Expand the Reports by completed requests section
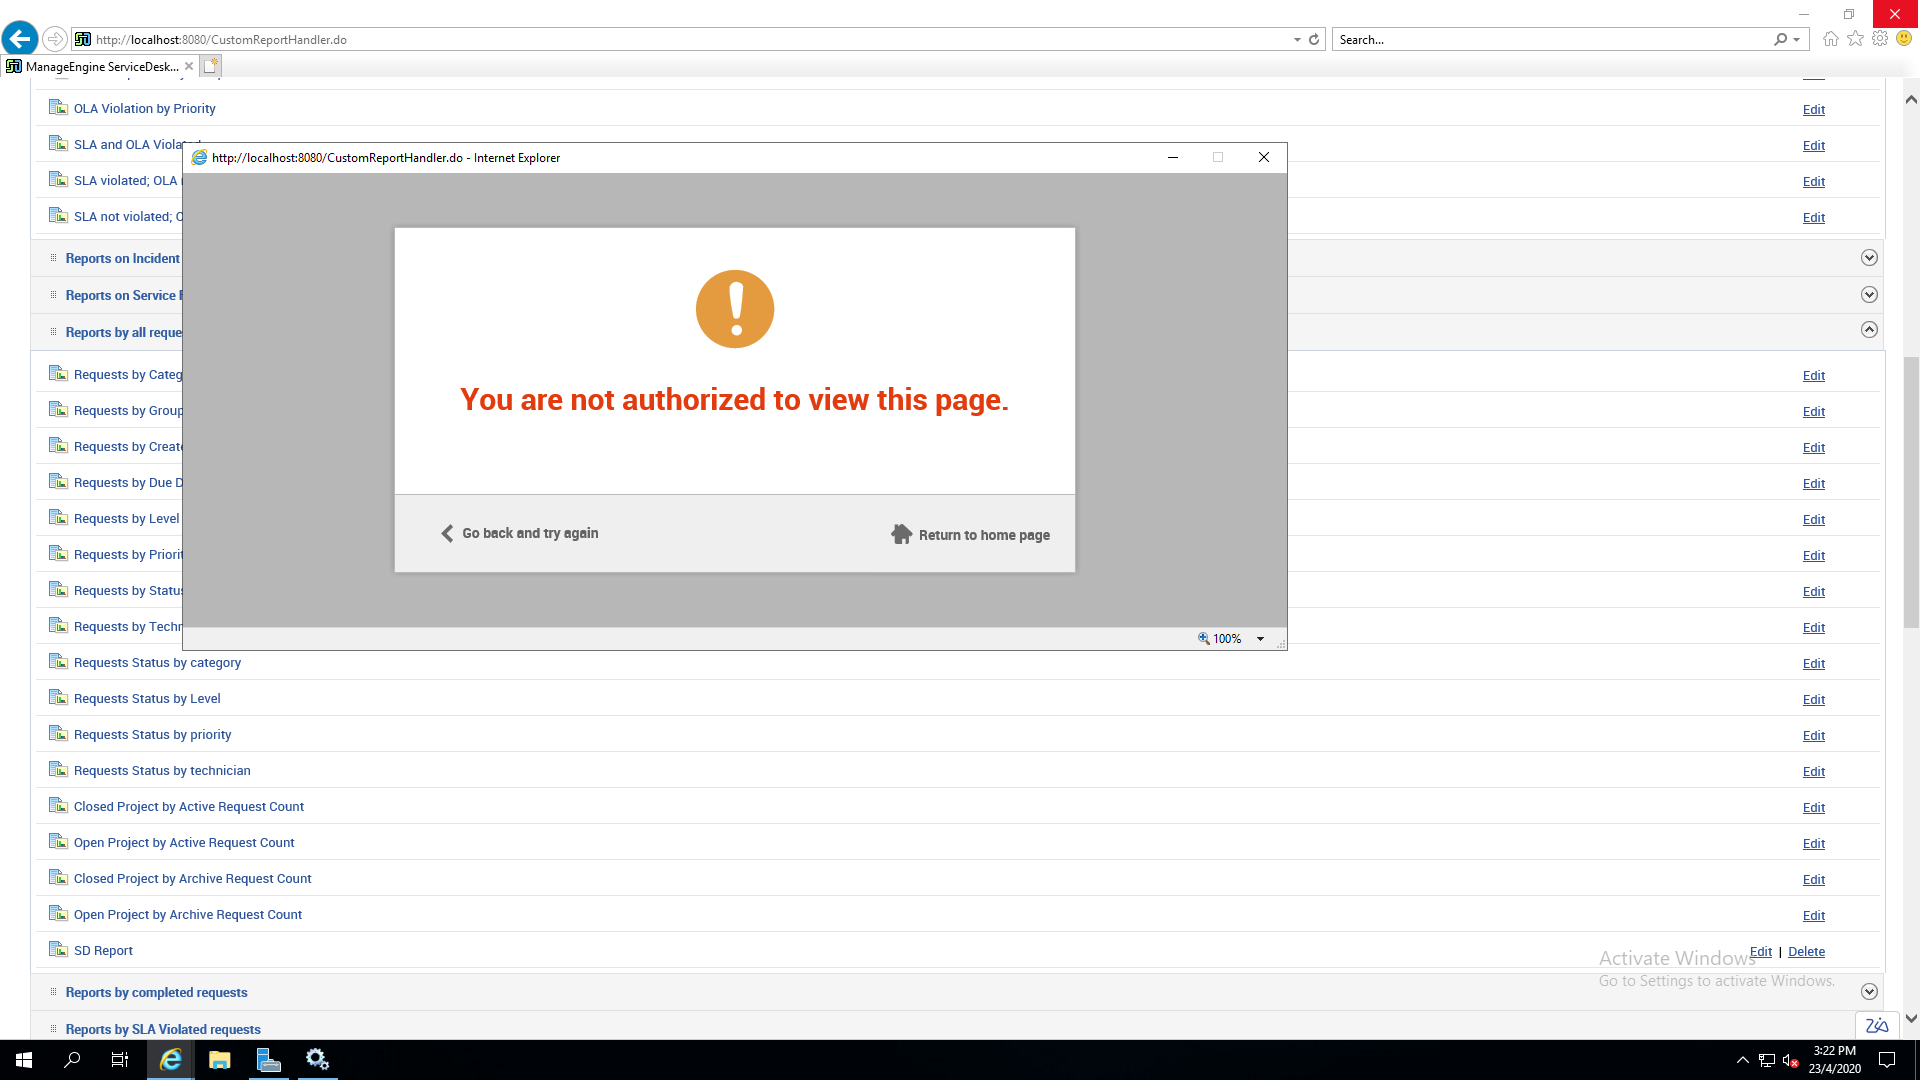1920x1080 pixels. point(1868,991)
